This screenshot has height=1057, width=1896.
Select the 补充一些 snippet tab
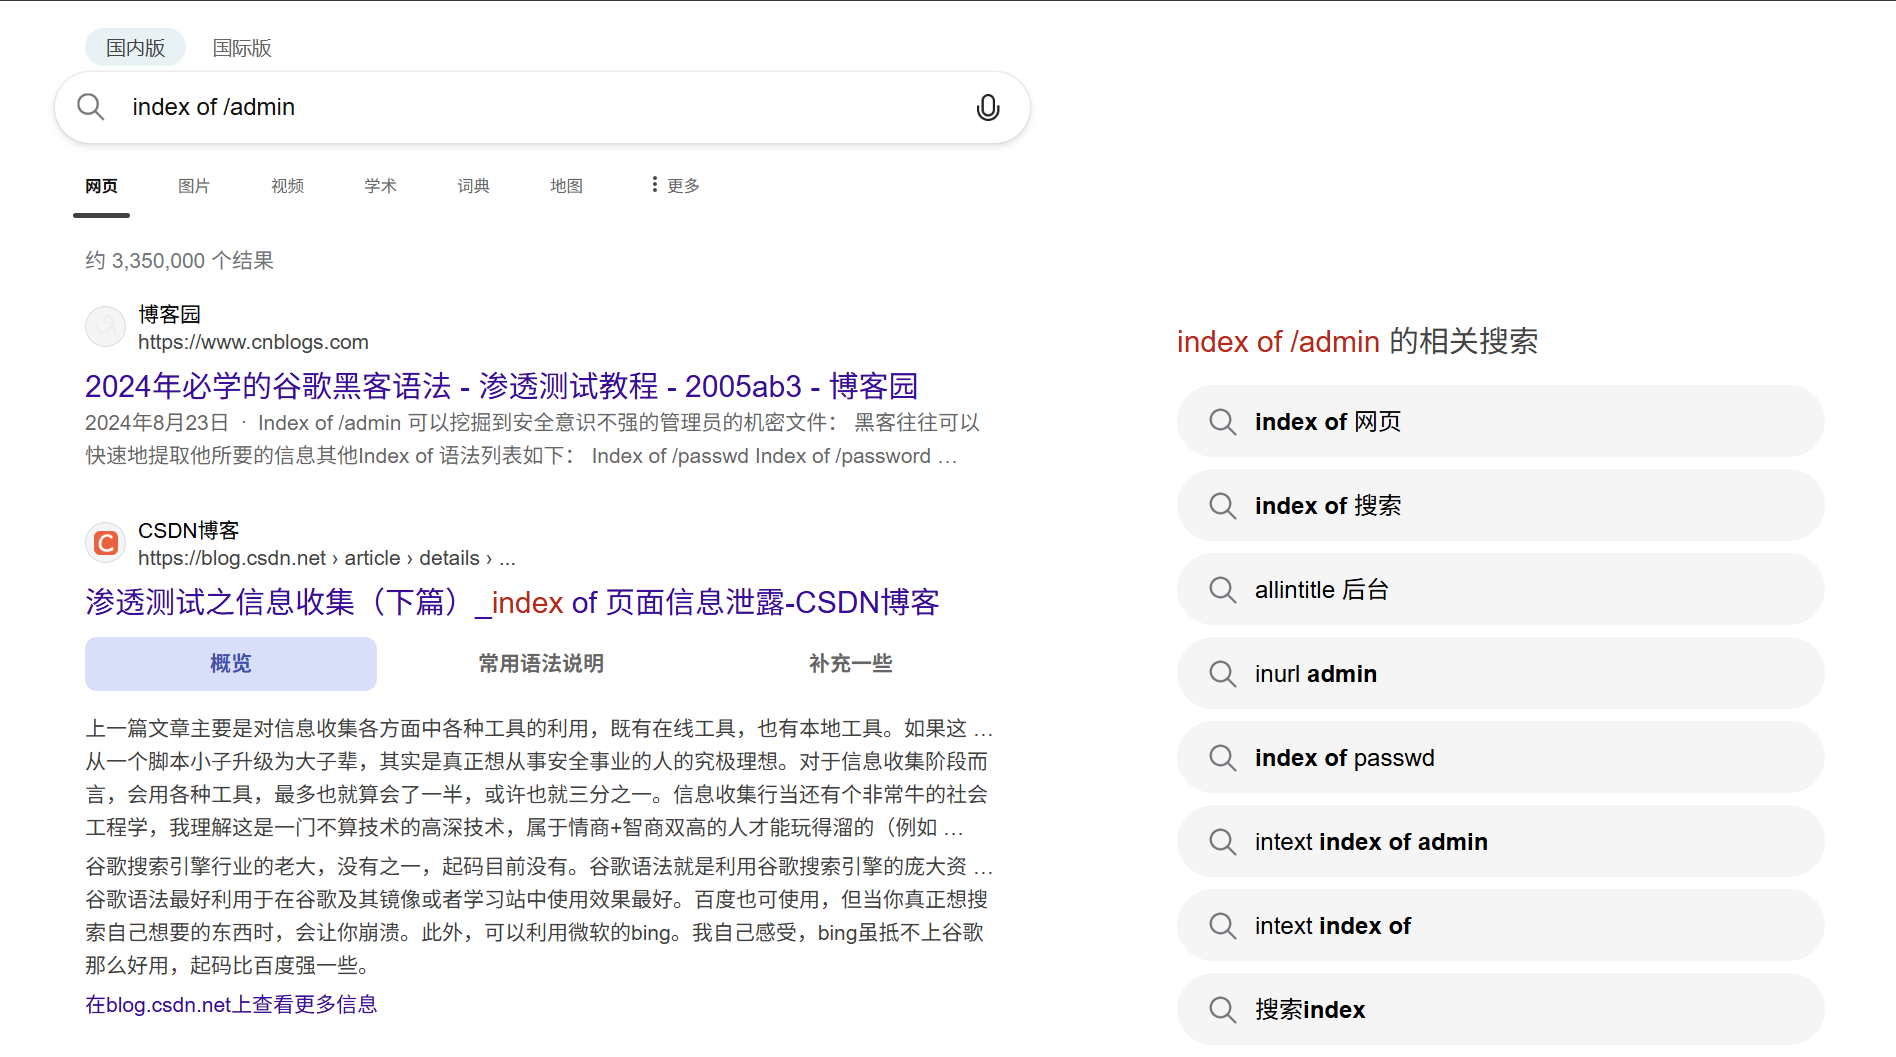851,664
